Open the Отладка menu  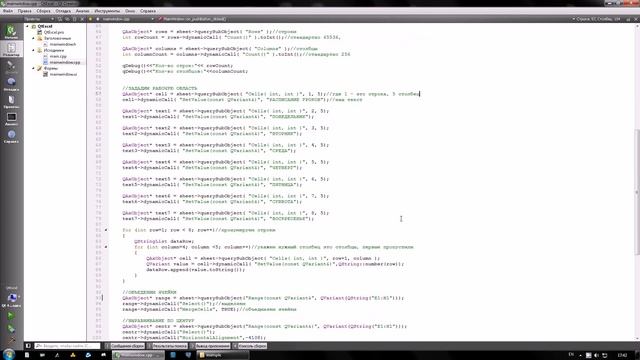point(63,11)
